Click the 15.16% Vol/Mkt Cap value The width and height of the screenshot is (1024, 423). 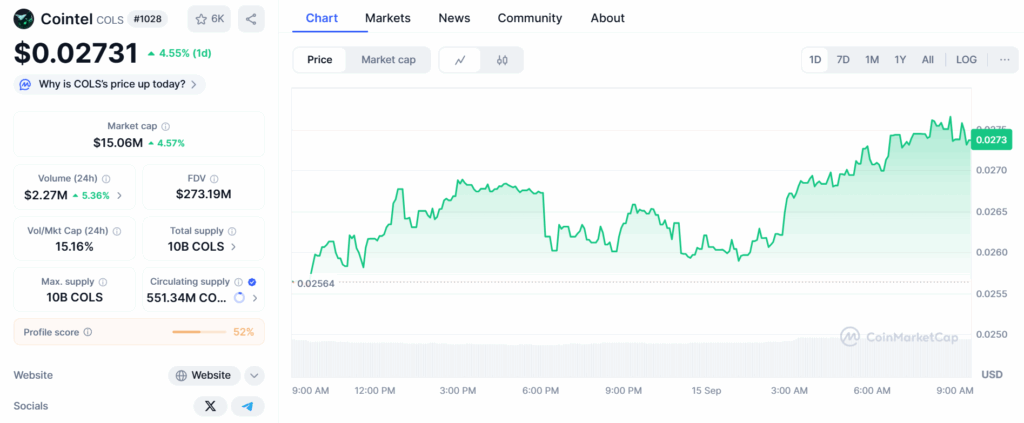point(74,247)
